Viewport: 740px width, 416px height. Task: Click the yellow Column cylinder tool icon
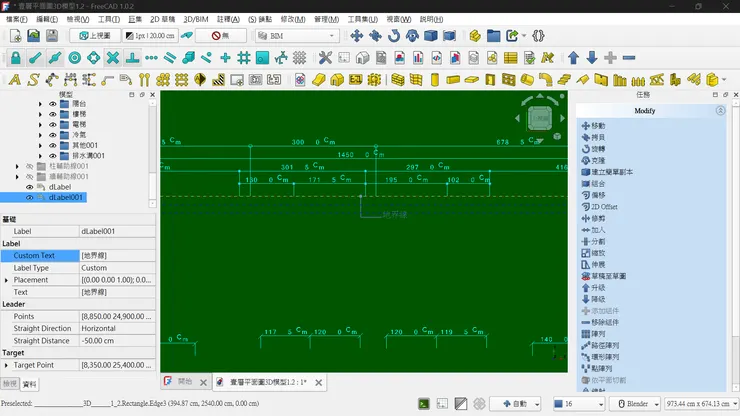pyautogui.click(x=435, y=79)
